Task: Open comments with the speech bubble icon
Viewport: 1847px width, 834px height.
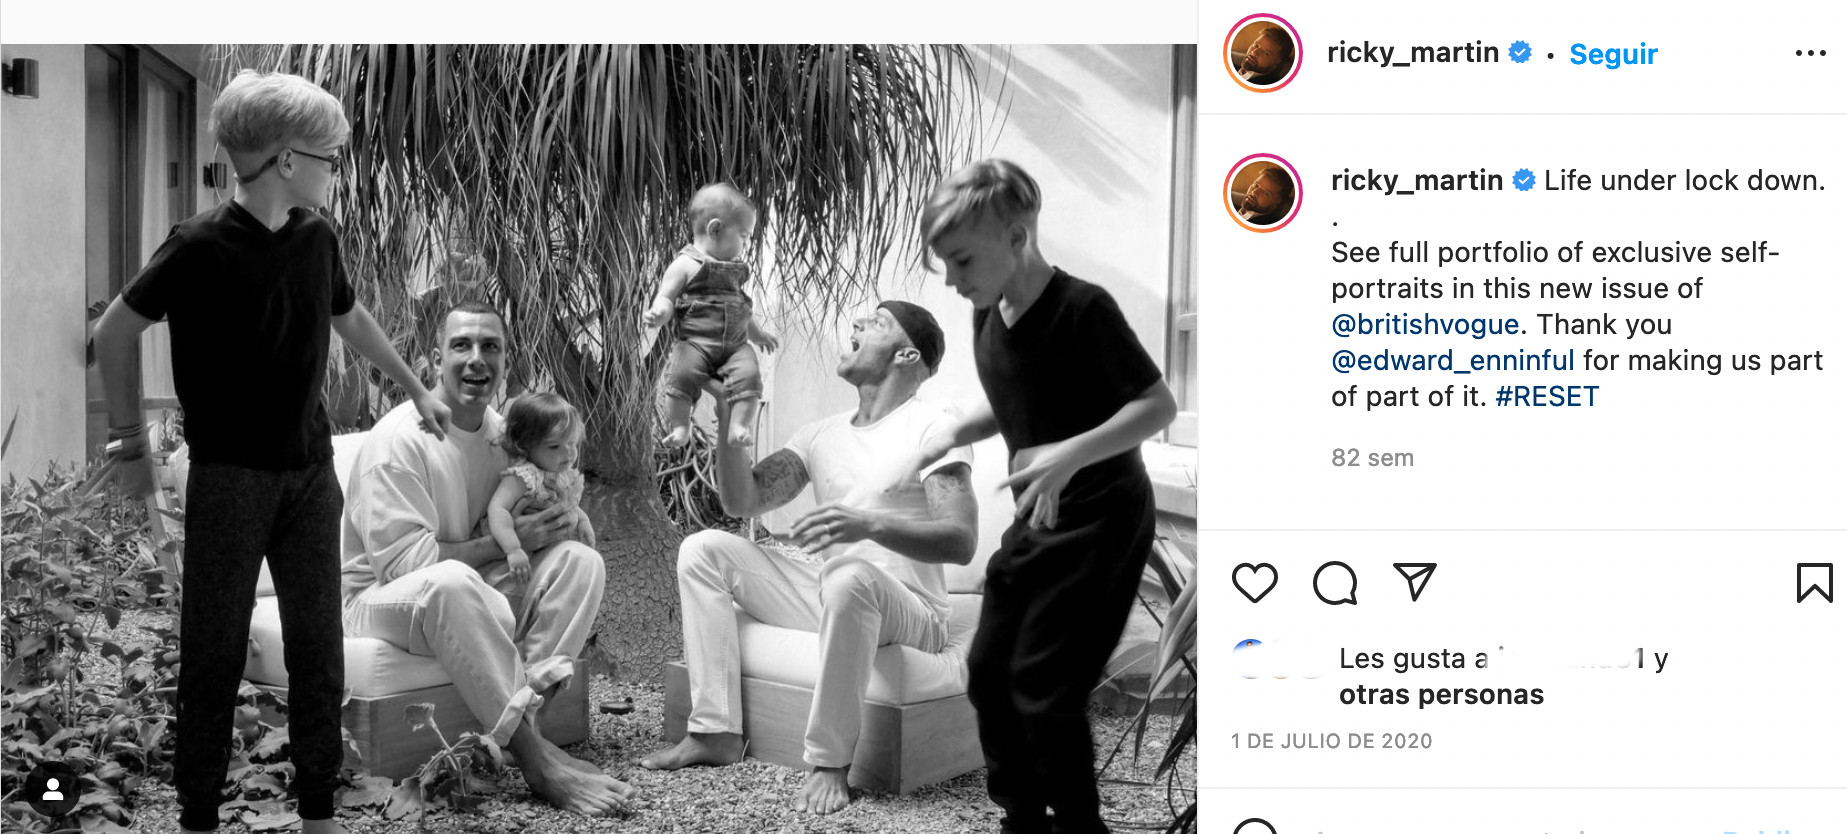Action: point(1334,583)
